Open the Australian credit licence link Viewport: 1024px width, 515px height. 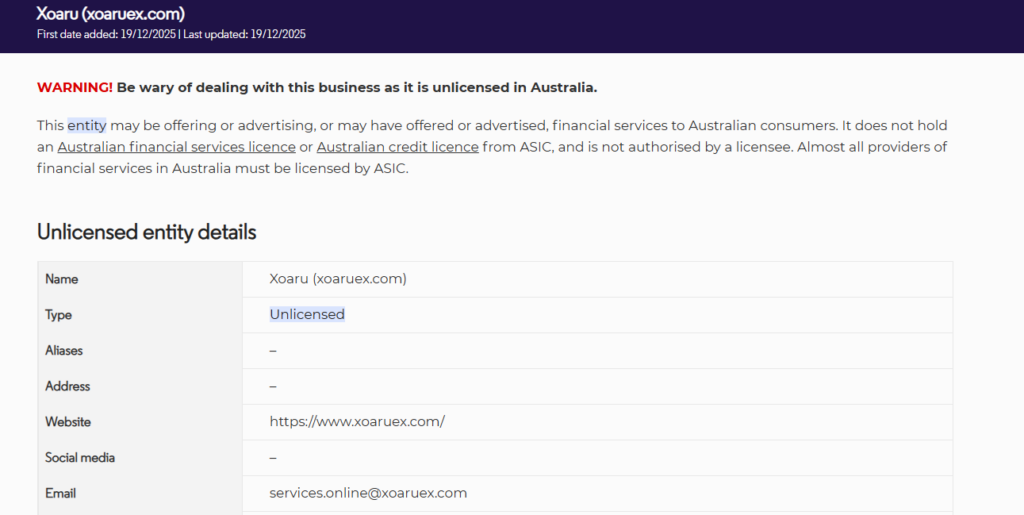coord(397,147)
